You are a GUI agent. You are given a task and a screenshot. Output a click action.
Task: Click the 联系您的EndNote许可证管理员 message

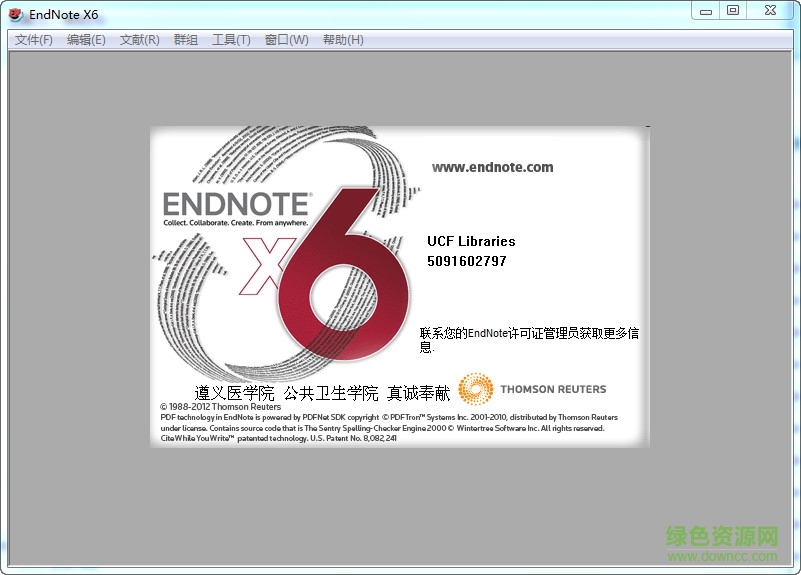529,340
